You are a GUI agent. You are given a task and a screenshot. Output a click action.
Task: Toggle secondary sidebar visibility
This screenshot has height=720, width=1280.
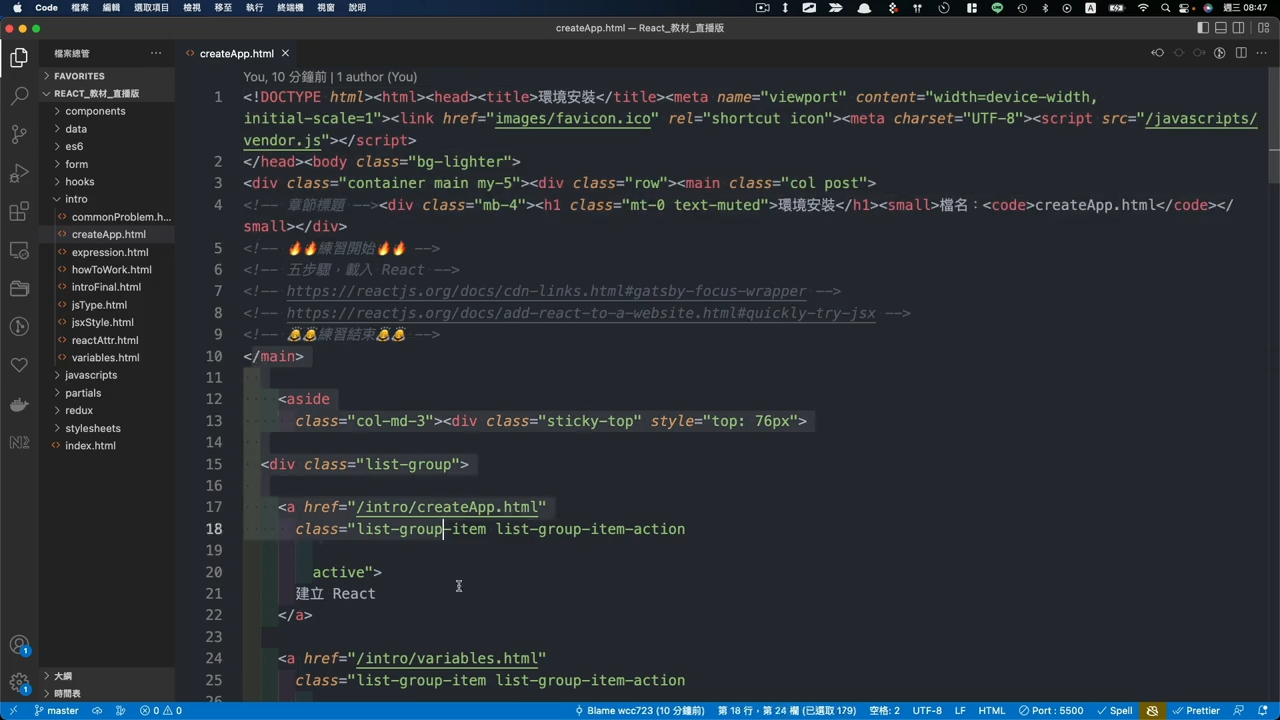click(x=1239, y=28)
